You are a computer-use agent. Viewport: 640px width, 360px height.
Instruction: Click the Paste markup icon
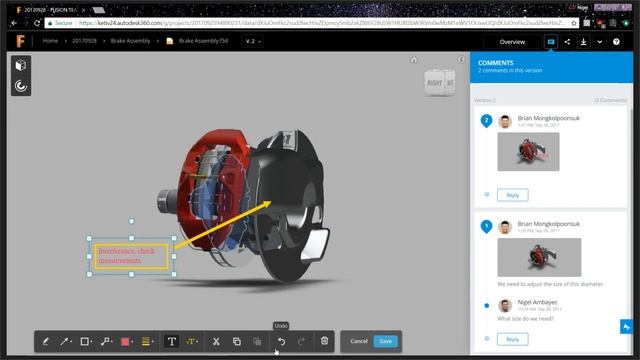click(257, 342)
